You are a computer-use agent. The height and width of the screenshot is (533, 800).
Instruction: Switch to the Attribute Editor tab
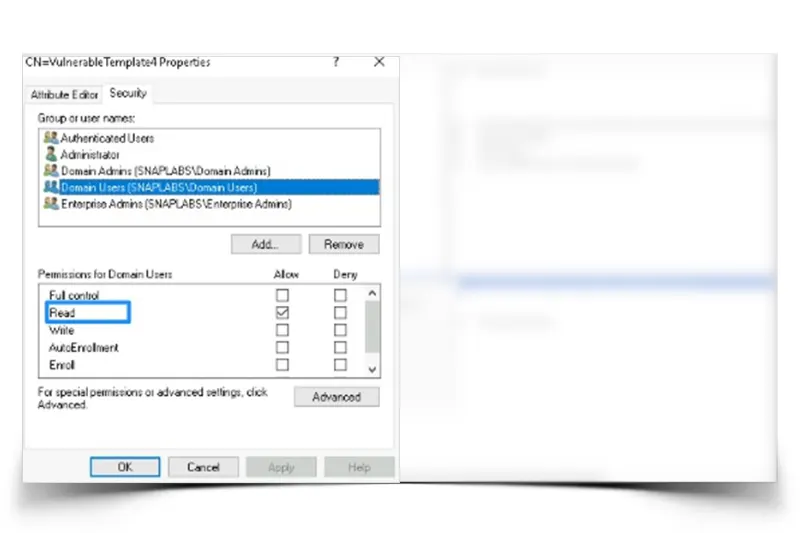coord(64,95)
